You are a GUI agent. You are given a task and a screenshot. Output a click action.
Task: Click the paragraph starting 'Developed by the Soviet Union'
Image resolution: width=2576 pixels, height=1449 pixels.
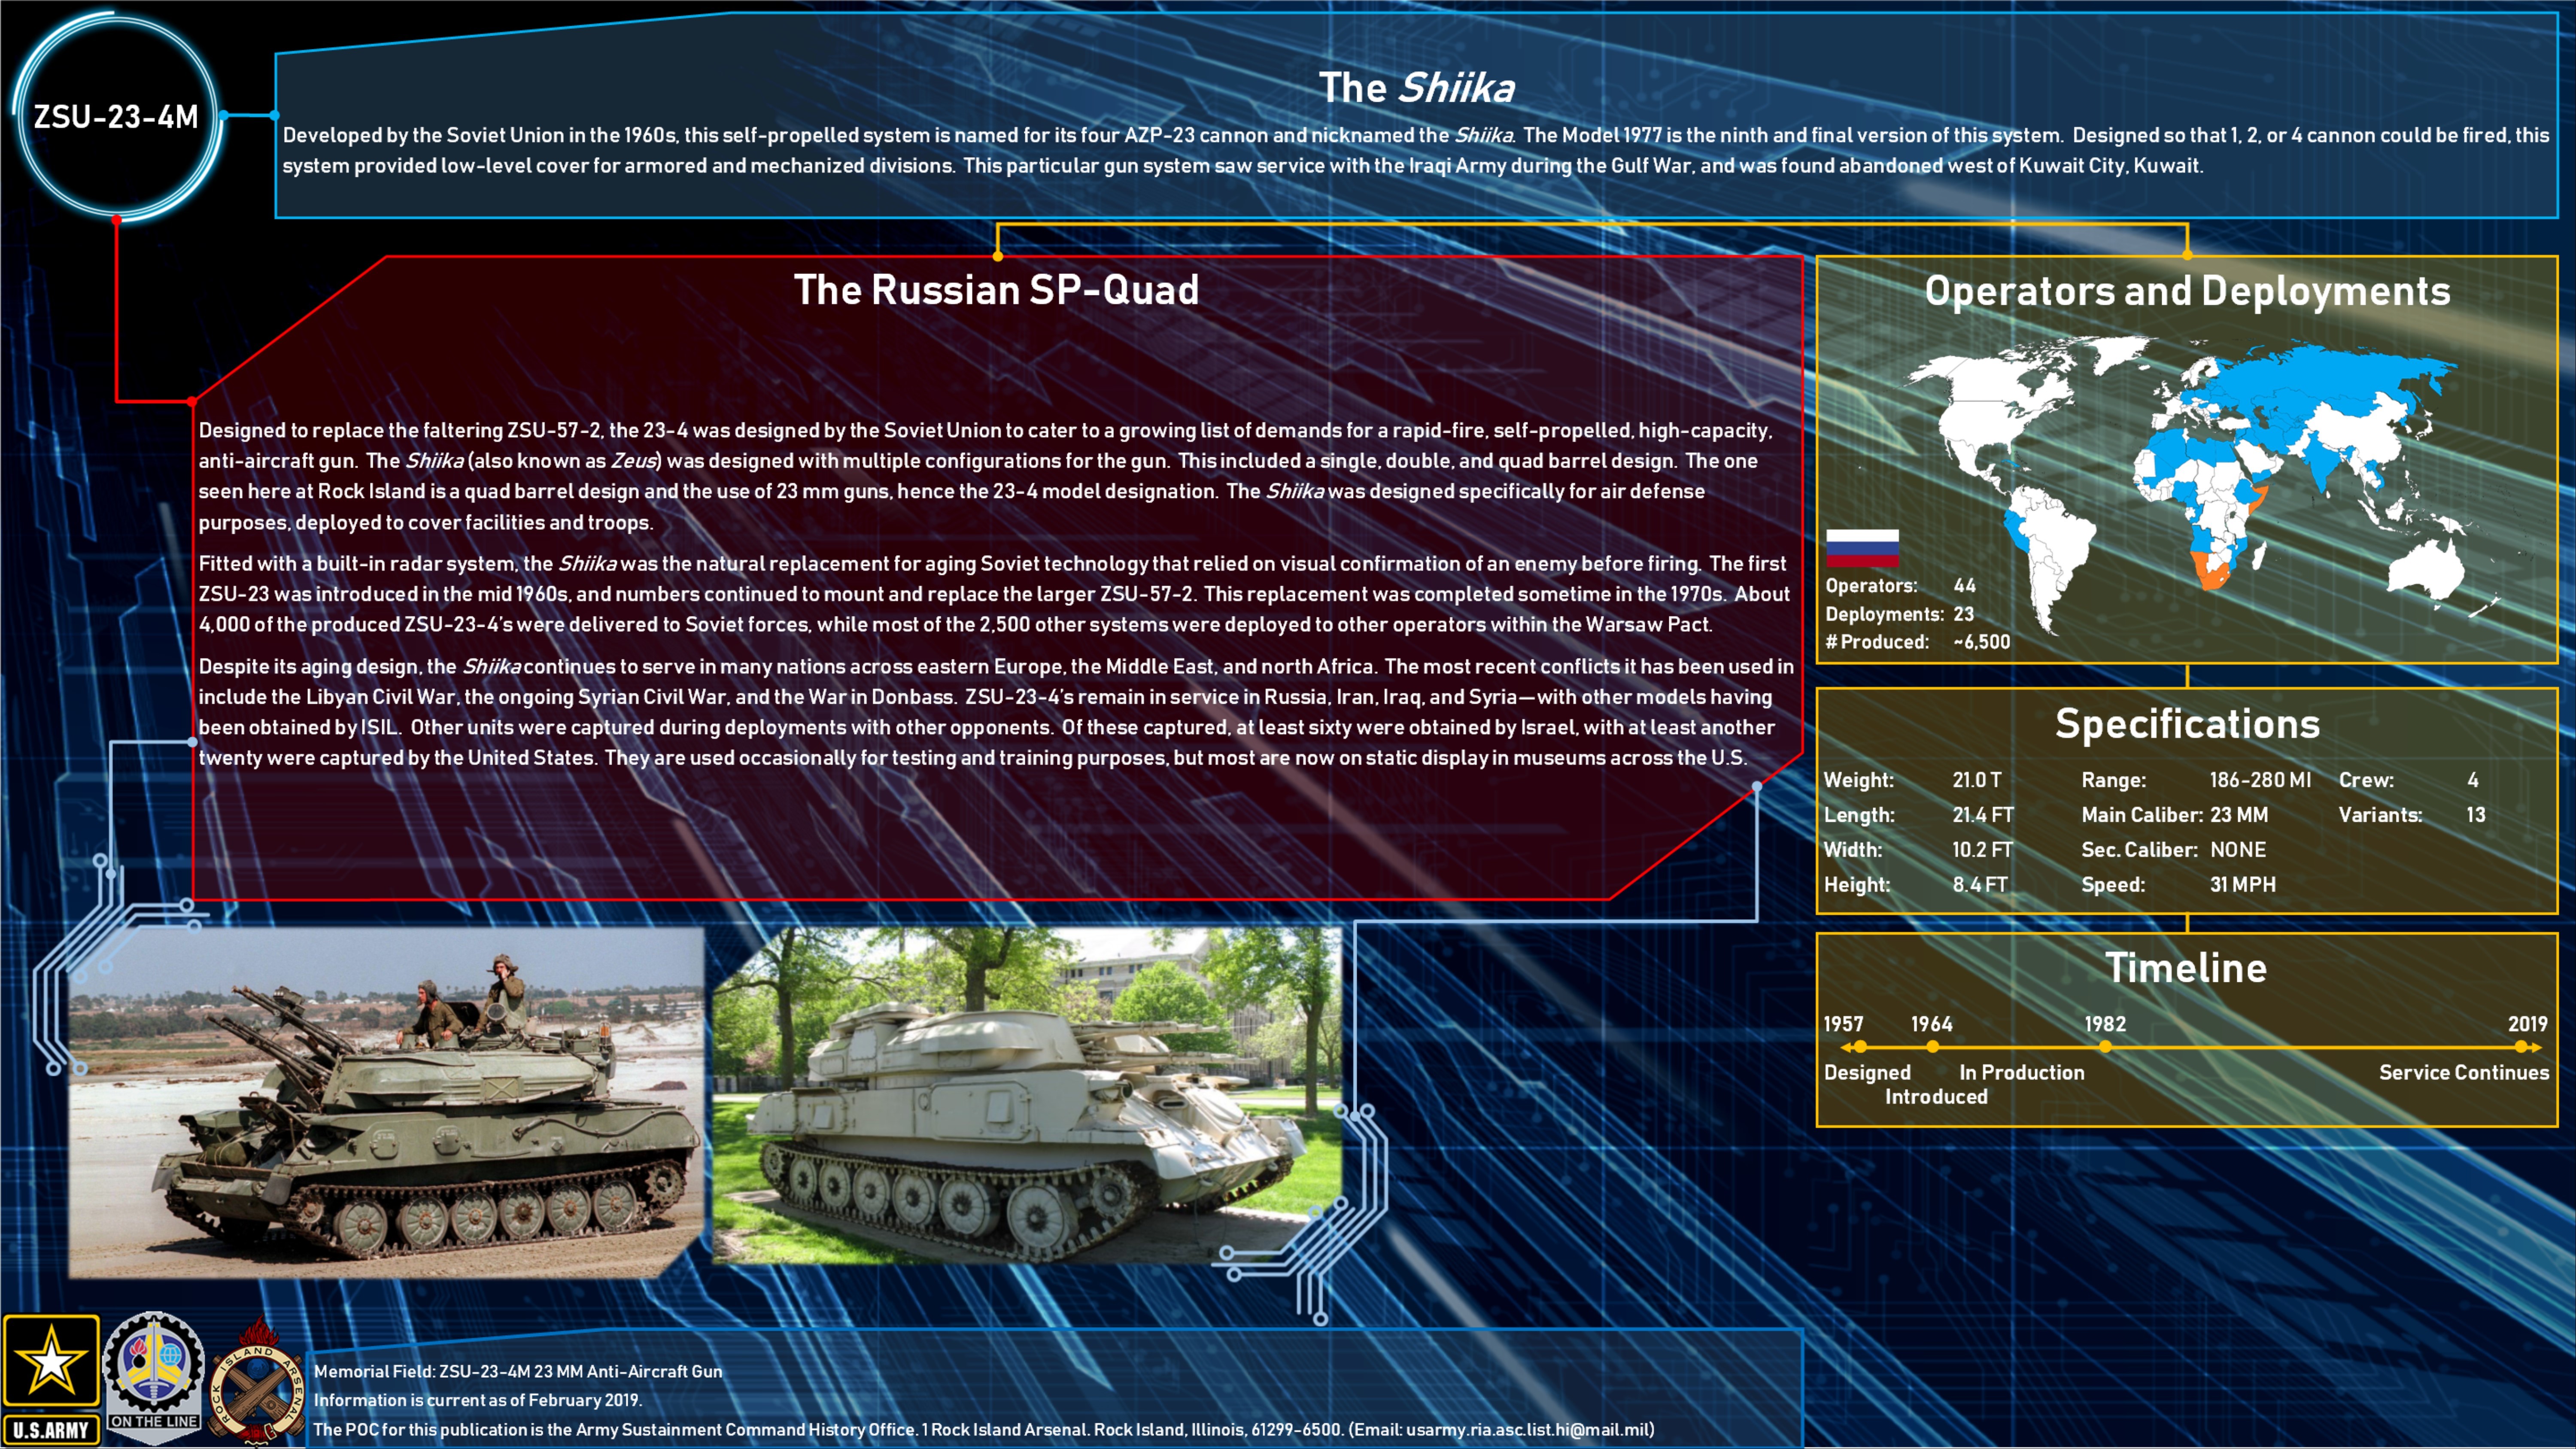coord(1416,150)
